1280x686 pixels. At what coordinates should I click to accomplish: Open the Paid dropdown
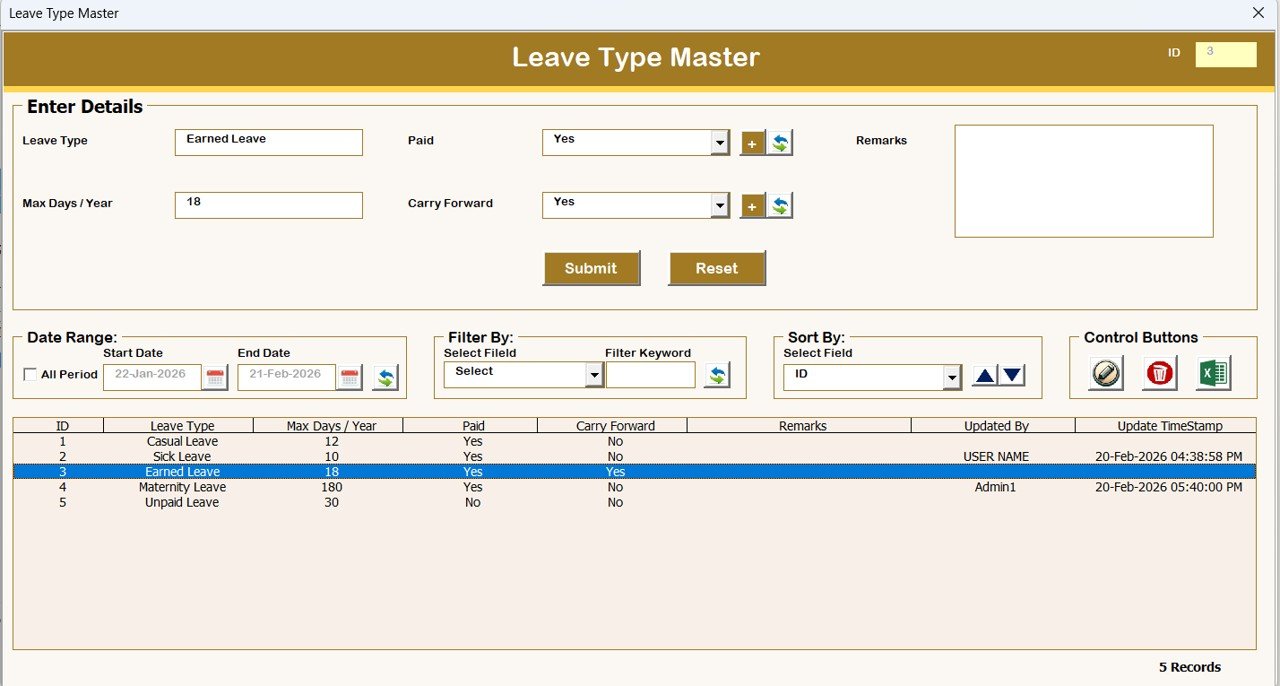click(x=722, y=142)
